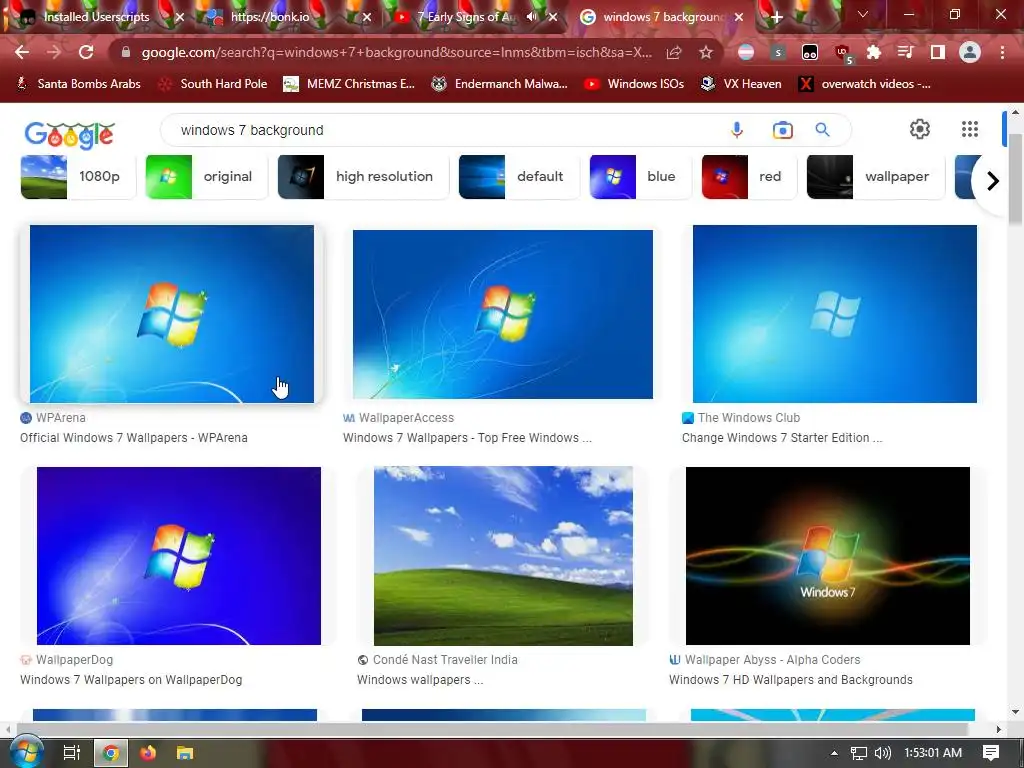Viewport: 1024px width, 768px height.
Task: Click the address bar URL field
Action: click(x=396, y=52)
